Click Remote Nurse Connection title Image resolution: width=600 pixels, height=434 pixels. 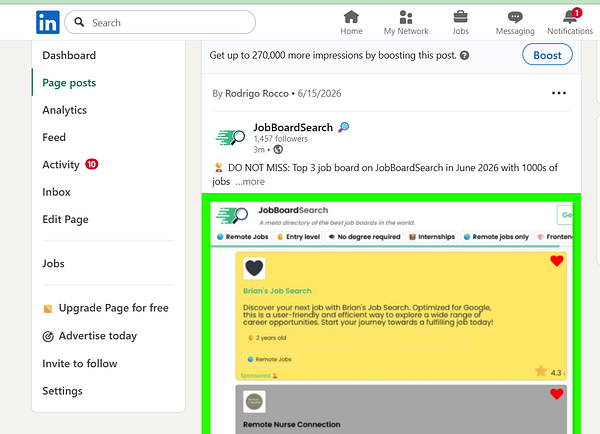point(292,424)
